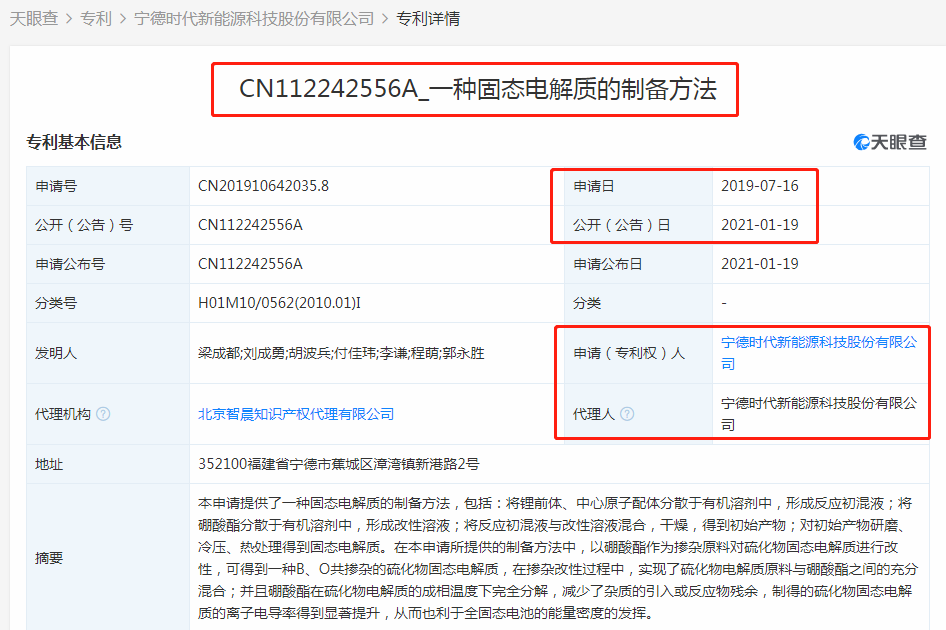This screenshot has width=946, height=630.
Task: Click the application number CN201910642035.8
Action: pyautogui.click(x=263, y=186)
